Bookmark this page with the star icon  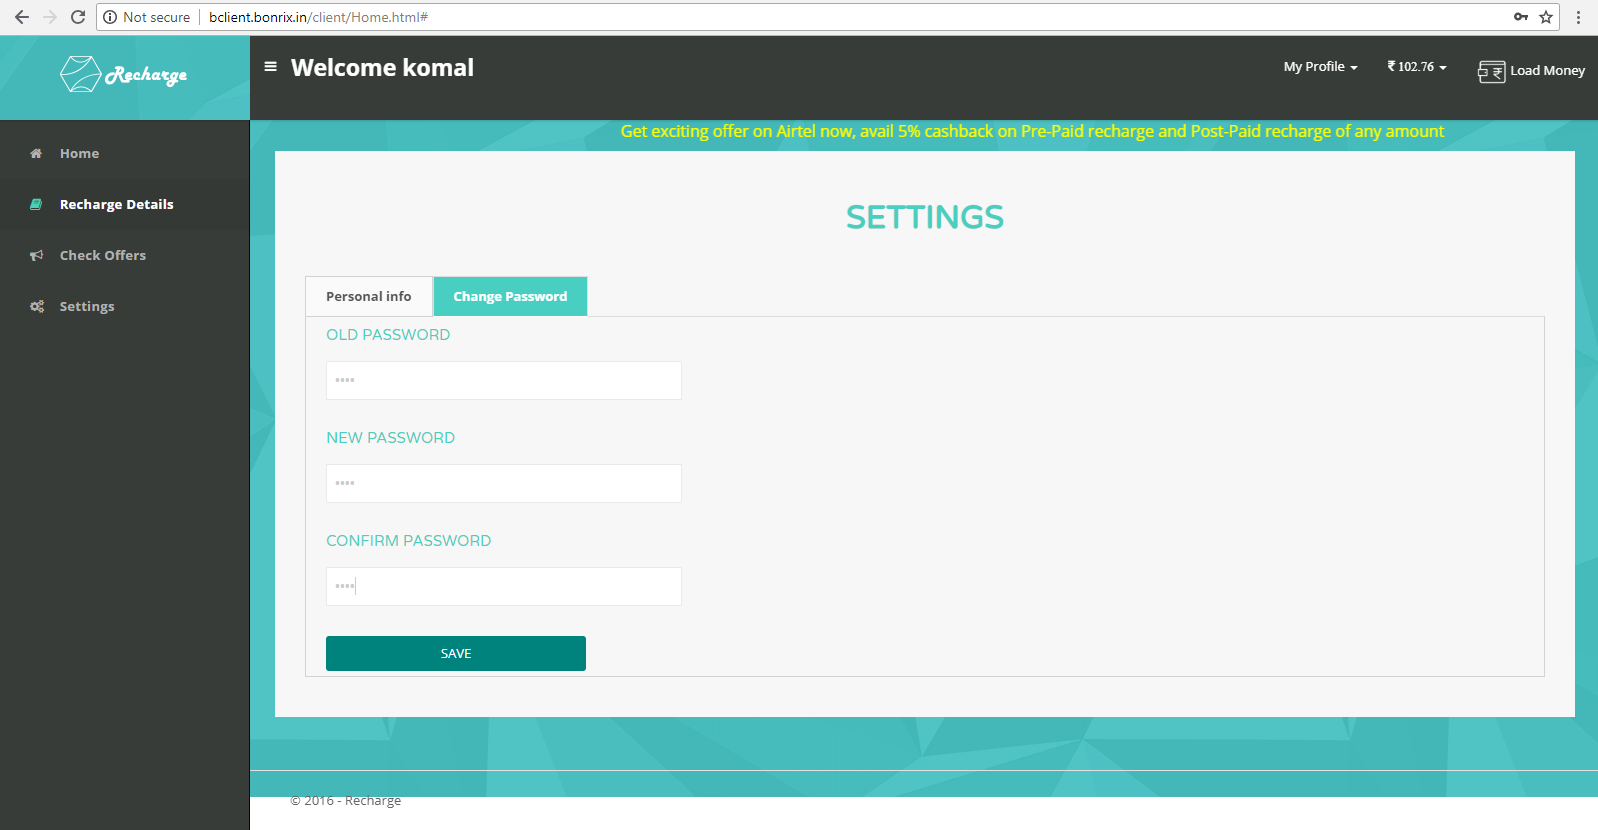click(1546, 17)
